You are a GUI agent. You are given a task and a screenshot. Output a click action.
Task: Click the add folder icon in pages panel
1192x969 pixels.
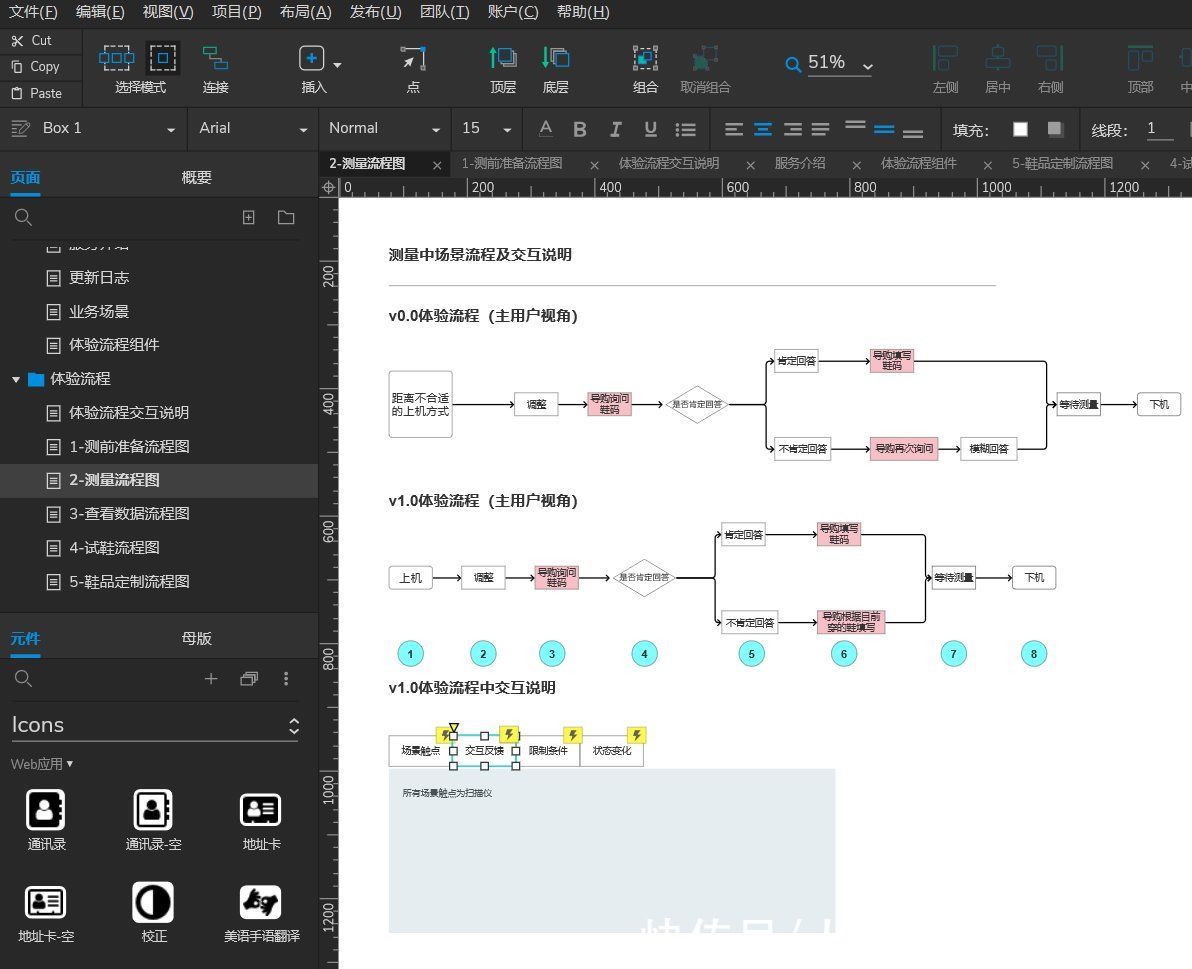tap(286, 217)
